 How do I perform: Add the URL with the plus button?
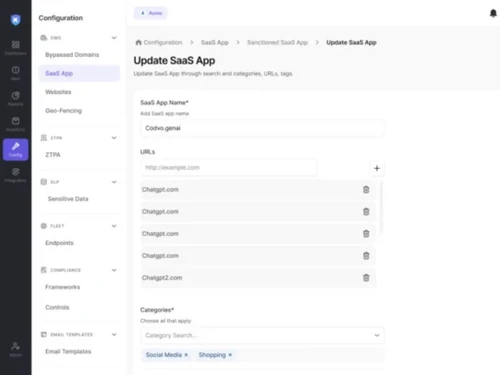[377, 168]
